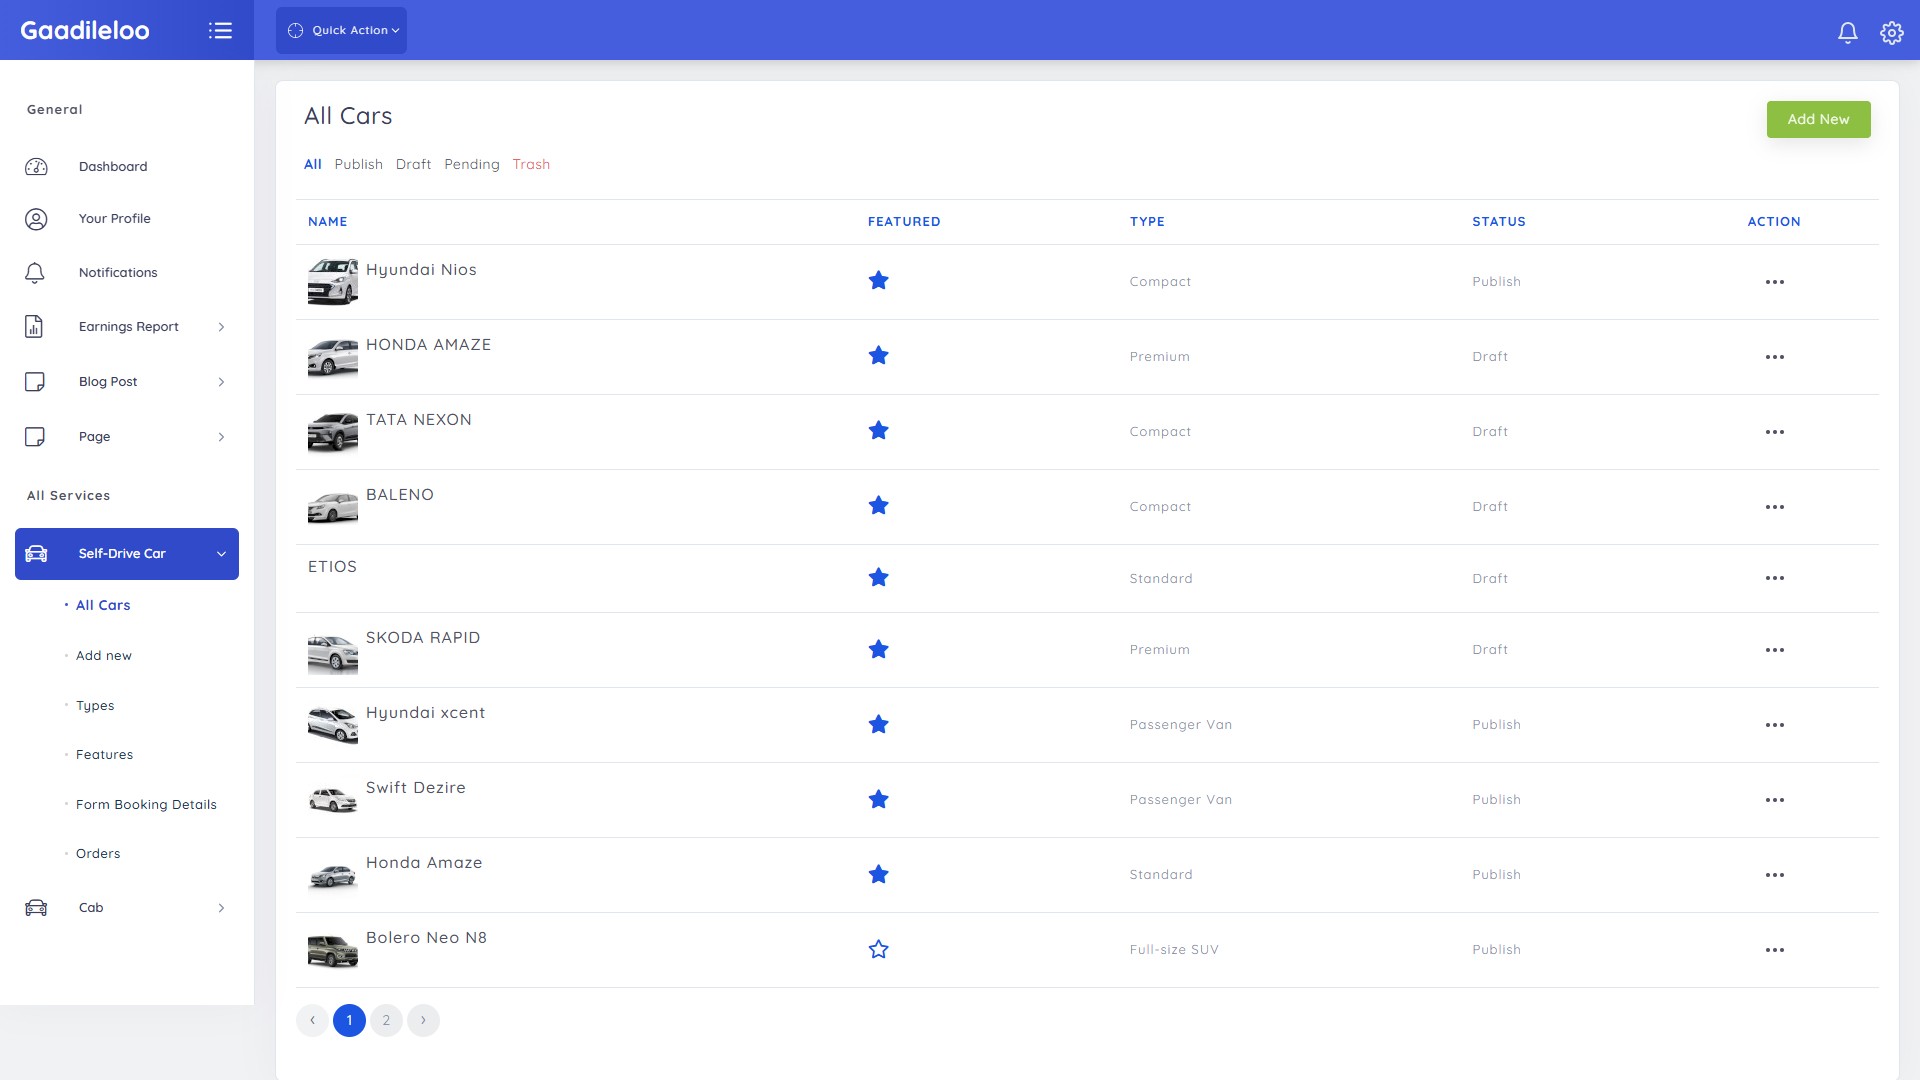Click the Swift Dezire car name
Viewport: 1920px width, 1080px height.
416,788
